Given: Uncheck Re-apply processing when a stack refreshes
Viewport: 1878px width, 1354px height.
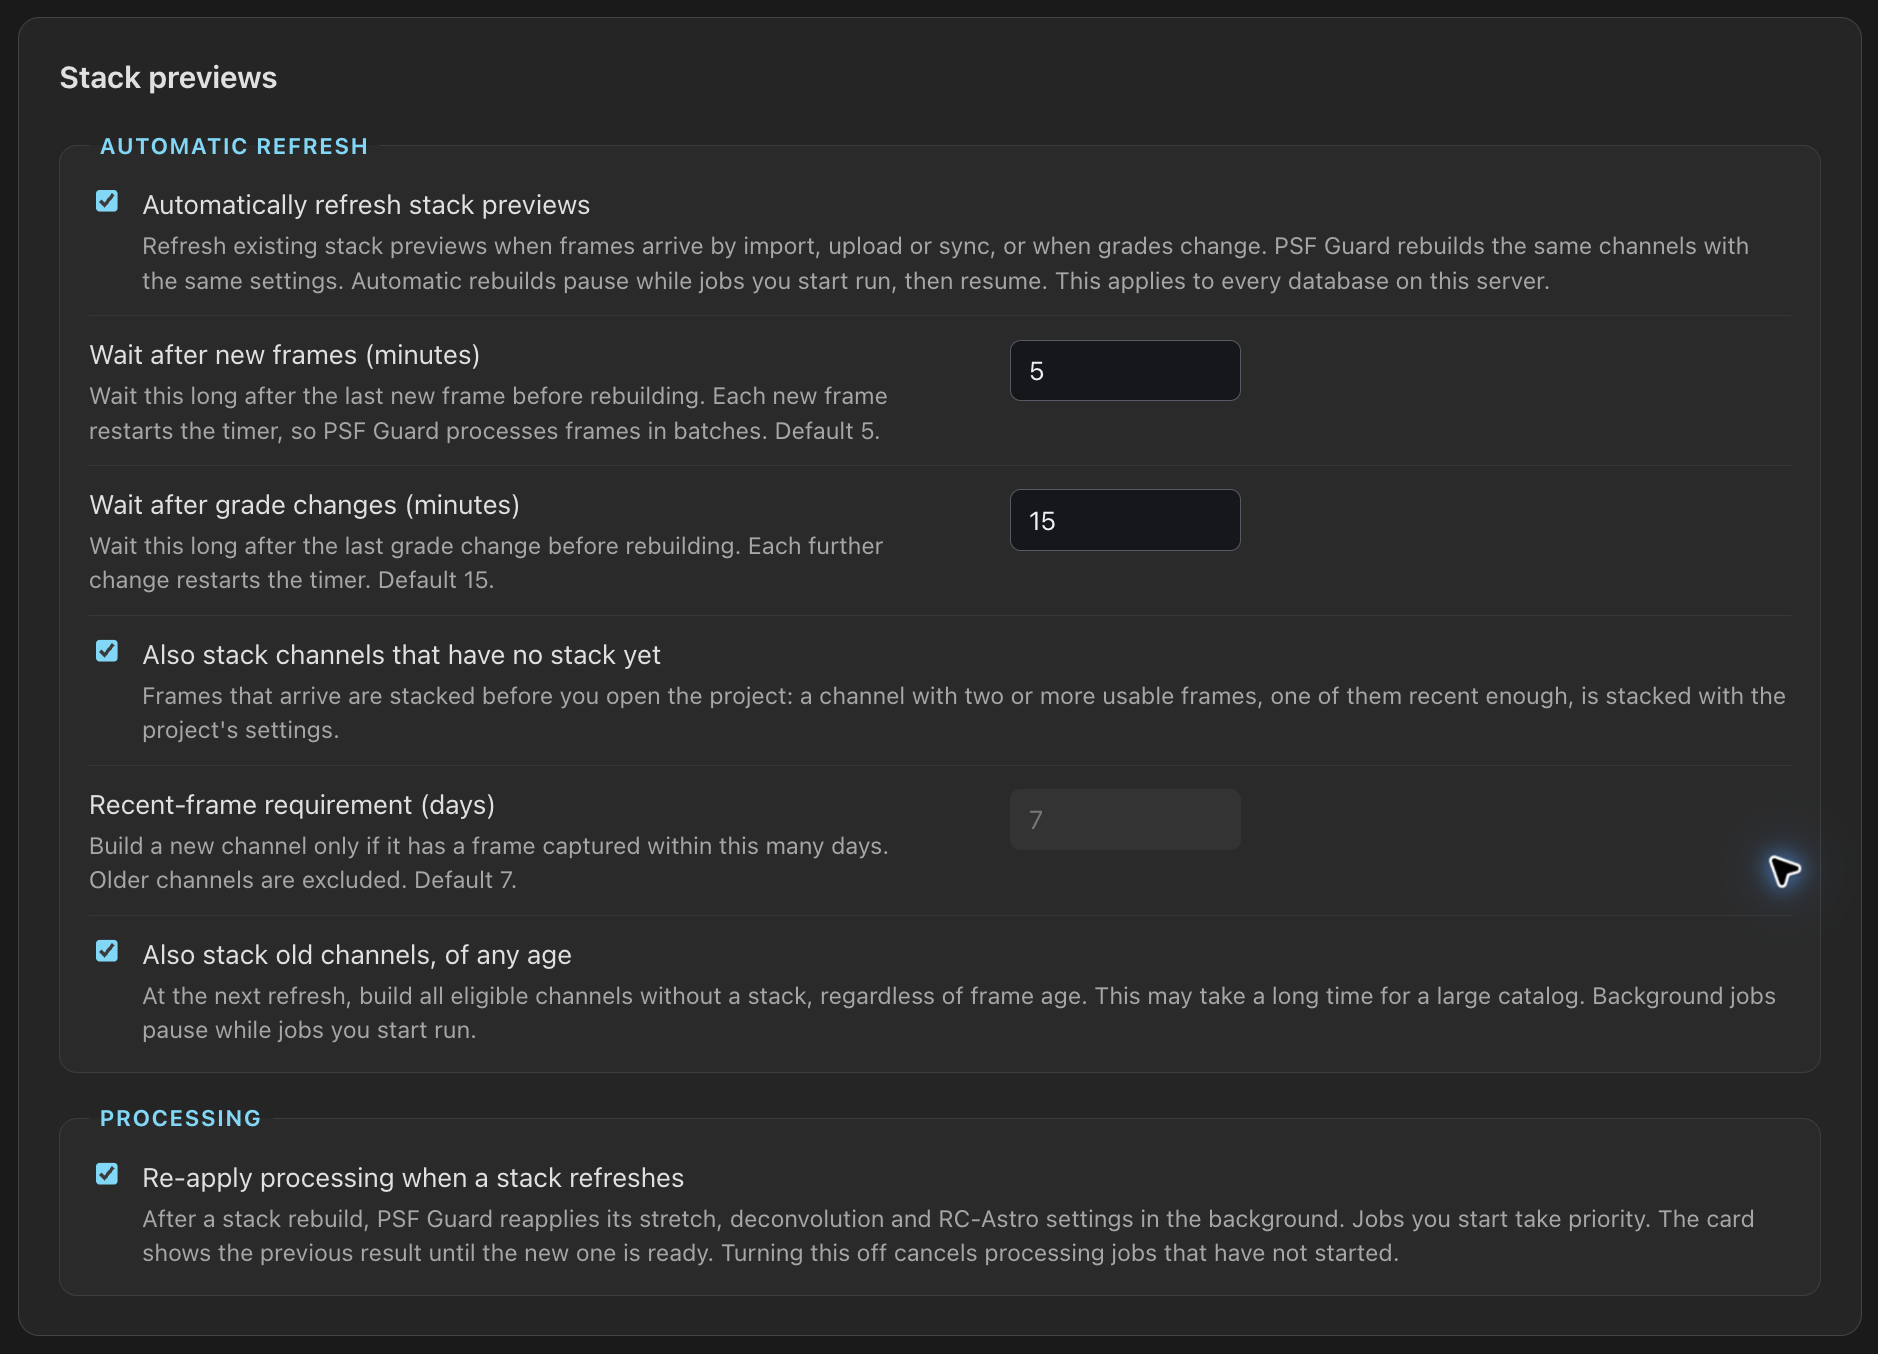Looking at the screenshot, I should [107, 1175].
